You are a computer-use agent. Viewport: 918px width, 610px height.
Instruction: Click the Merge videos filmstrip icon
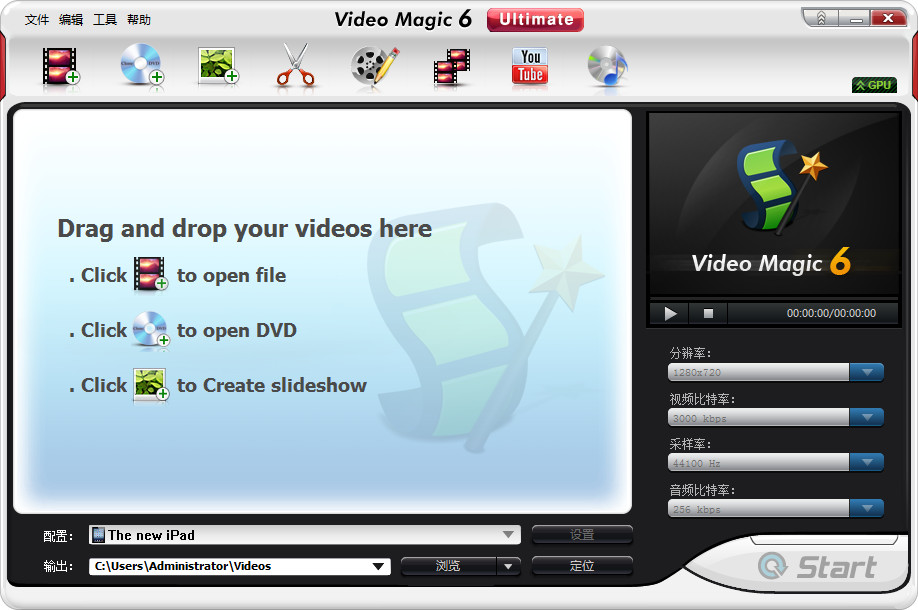(x=451, y=67)
